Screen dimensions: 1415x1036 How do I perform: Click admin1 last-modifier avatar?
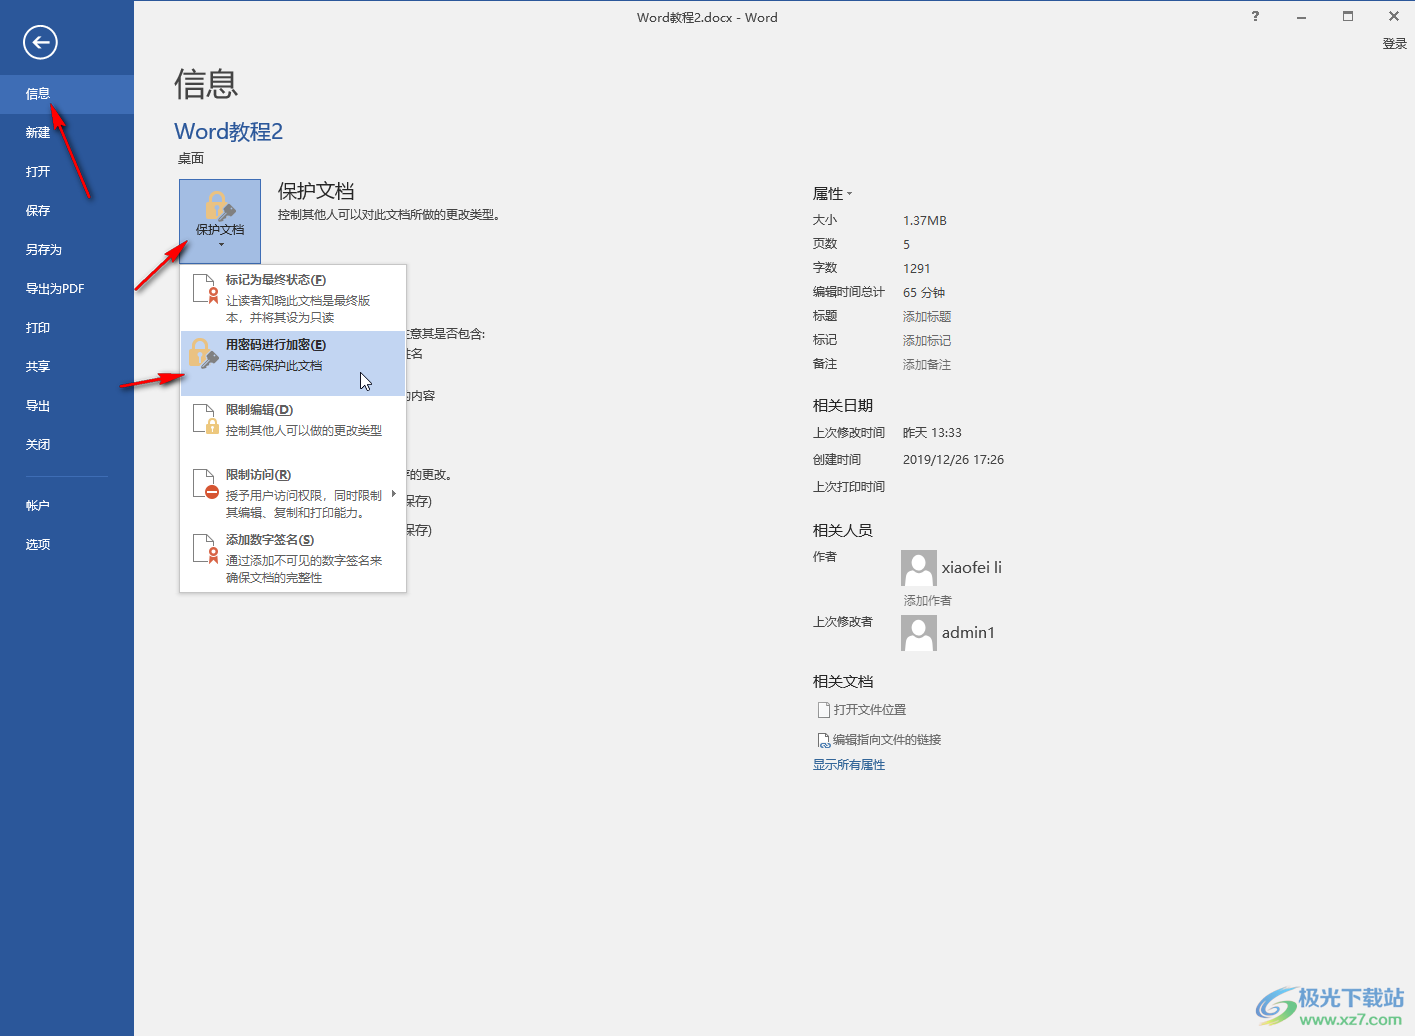pos(919,633)
